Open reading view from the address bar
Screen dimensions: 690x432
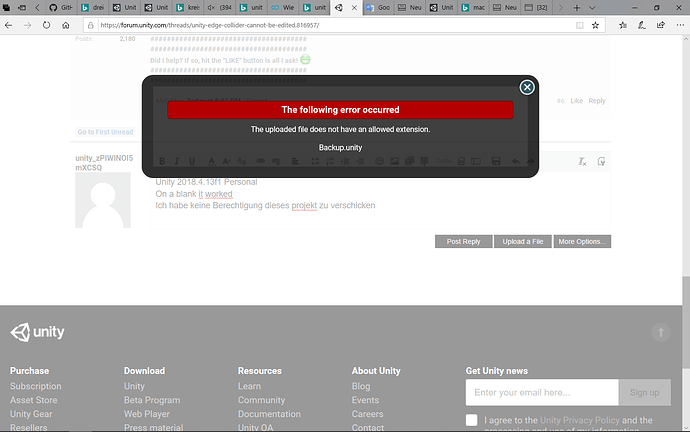(580, 26)
